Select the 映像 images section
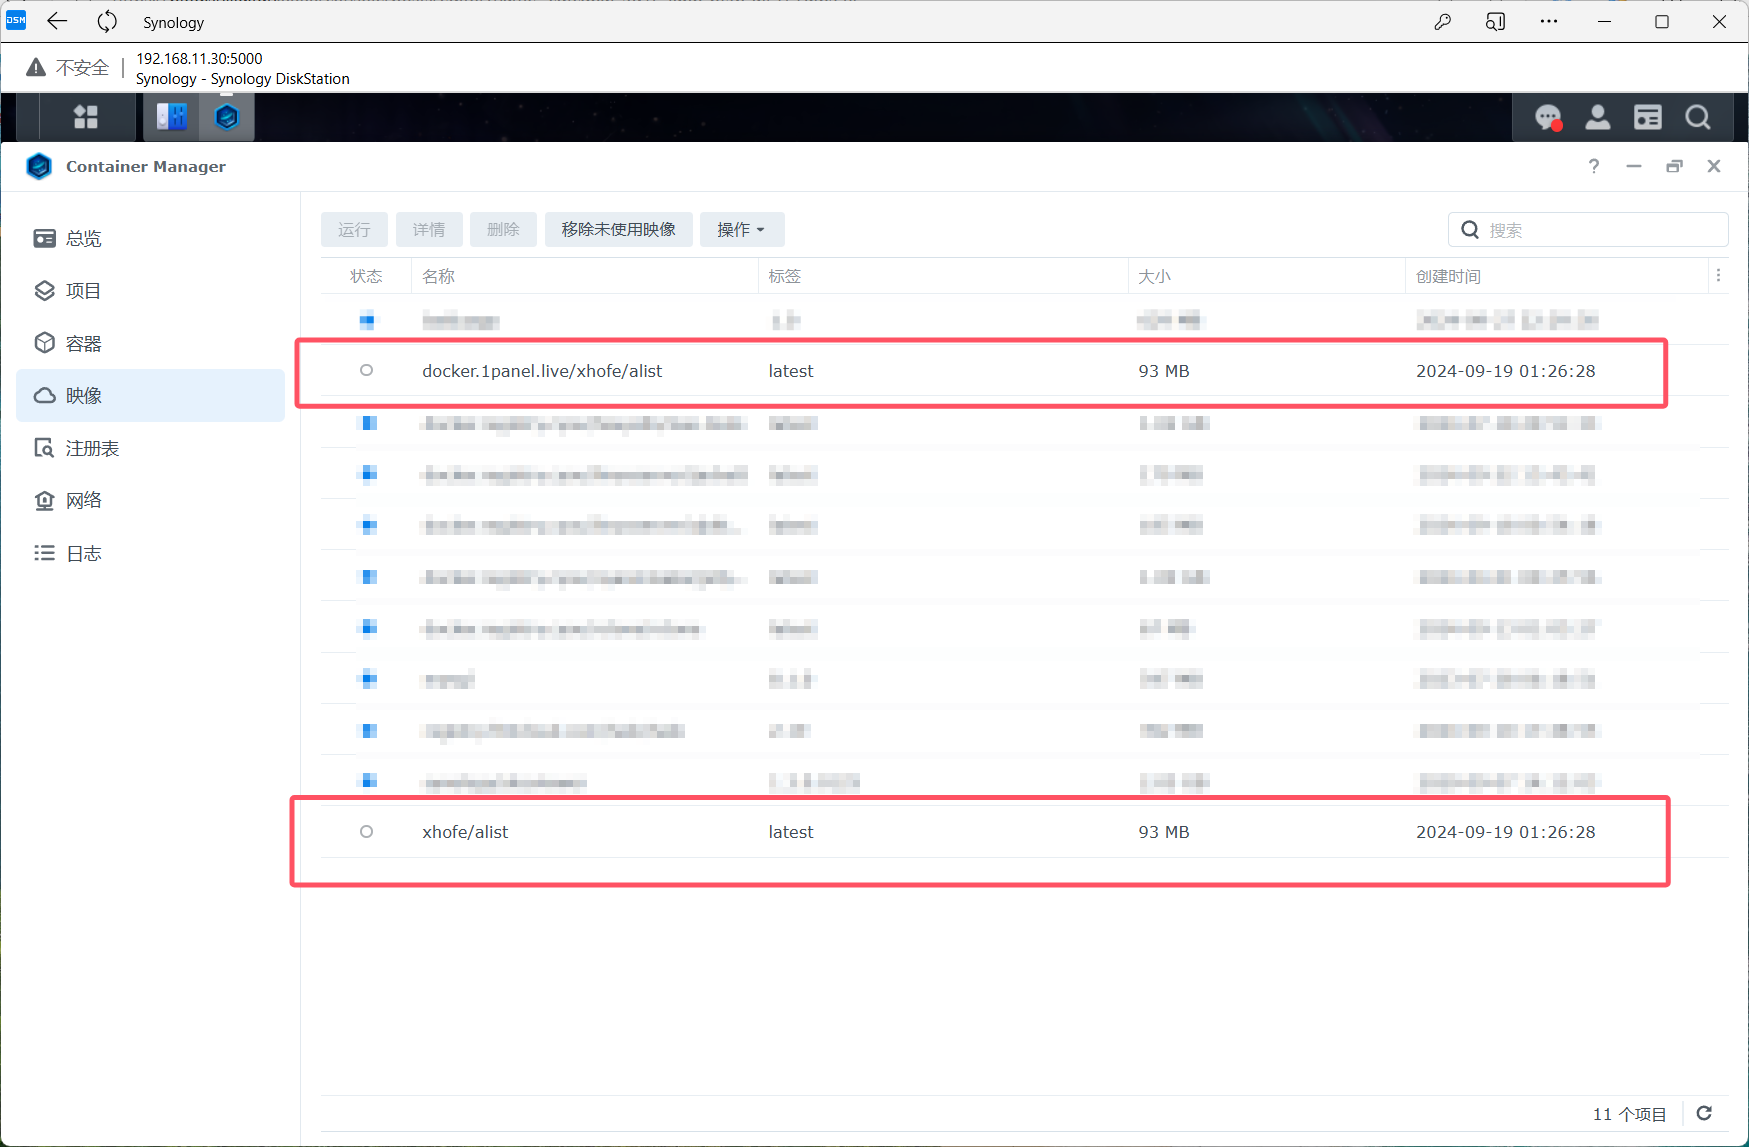 [x=150, y=396]
